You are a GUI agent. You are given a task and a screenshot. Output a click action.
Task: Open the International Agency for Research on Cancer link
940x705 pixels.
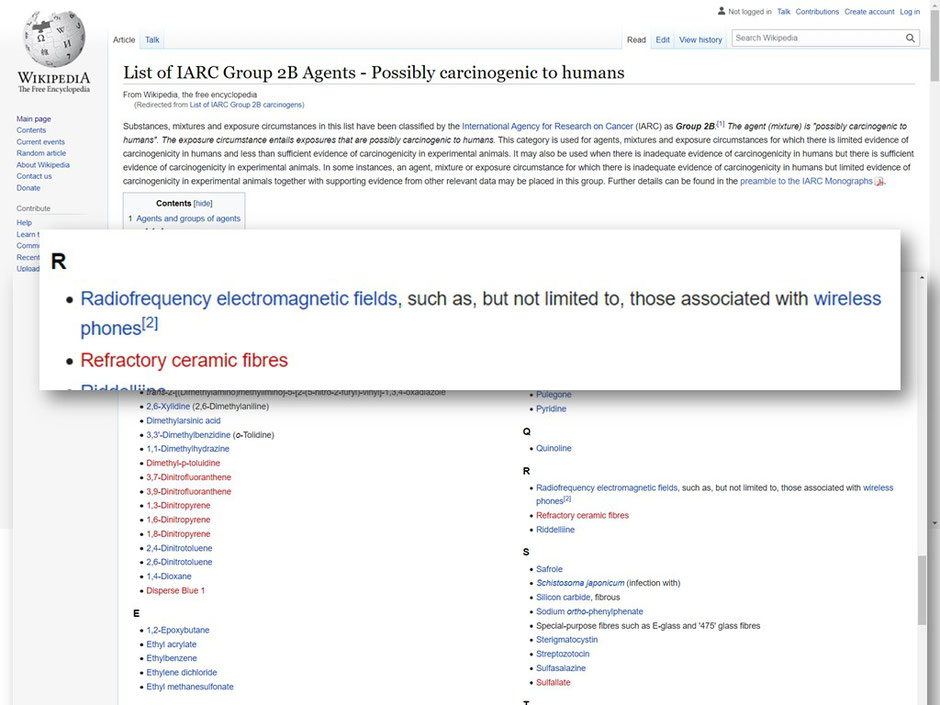tap(547, 126)
